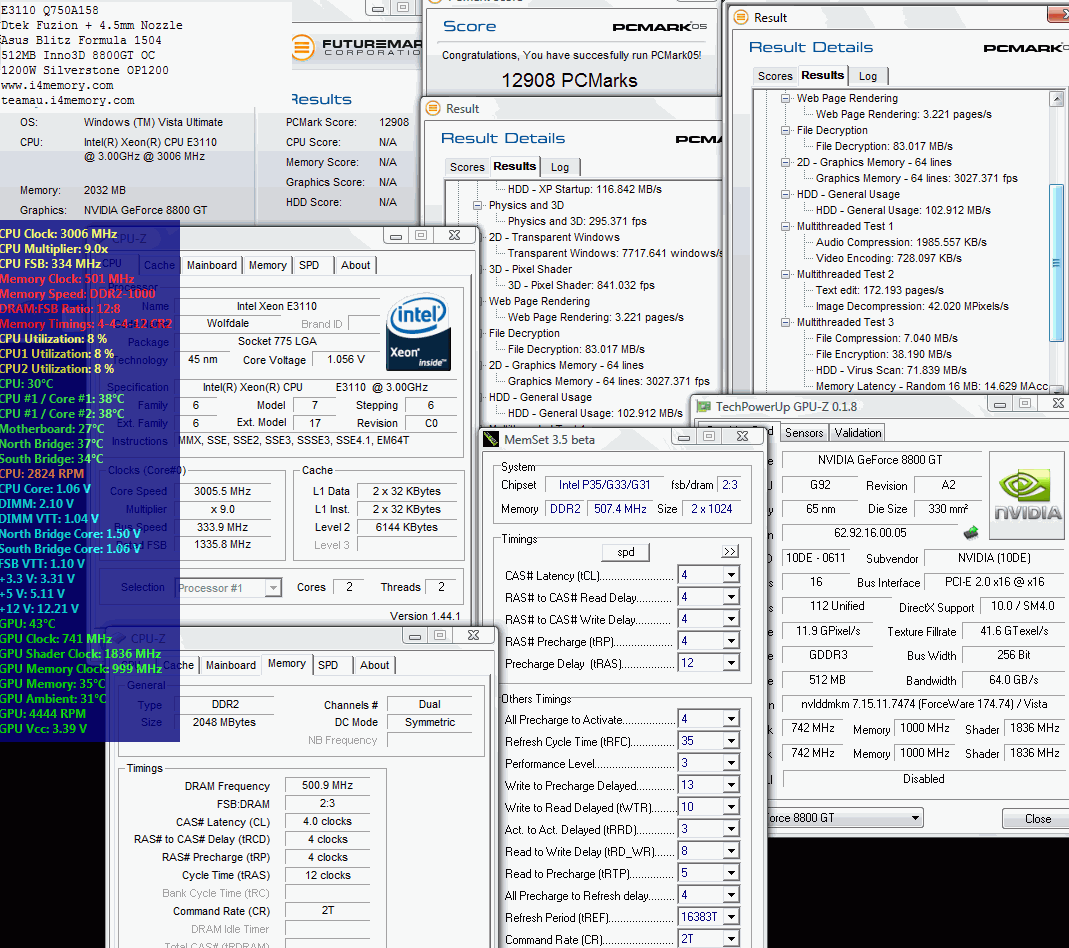The height and width of the screenshot is (948, 1069).
Task: Open the RAS# Precharge (tRP) dropdown in MemSet
Action: (x=731, y=641)
